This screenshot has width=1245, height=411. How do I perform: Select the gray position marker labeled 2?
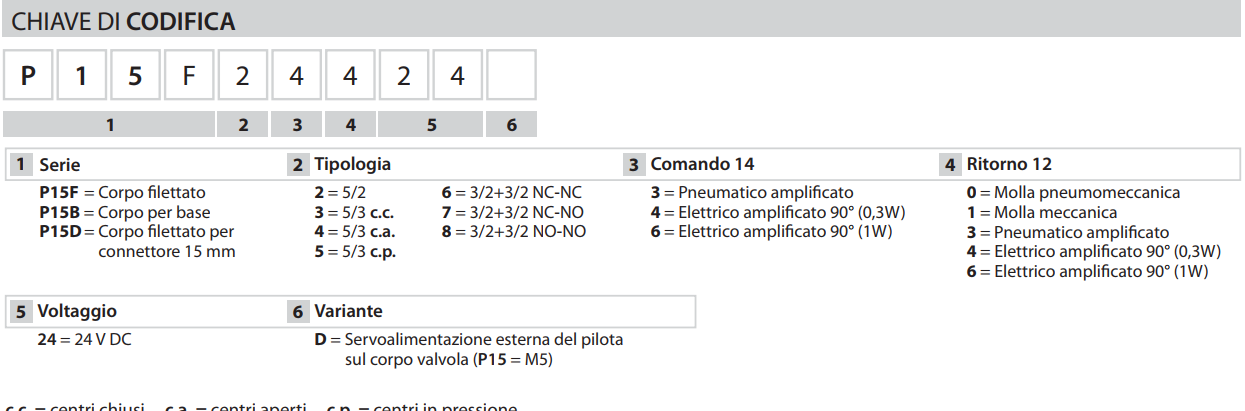click(x=243, y=124)
